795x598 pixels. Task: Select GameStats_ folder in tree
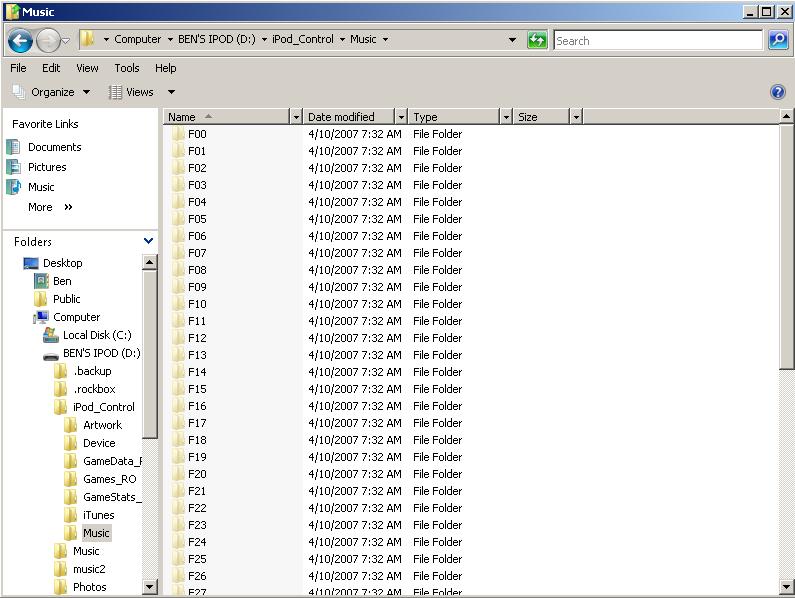112,497
